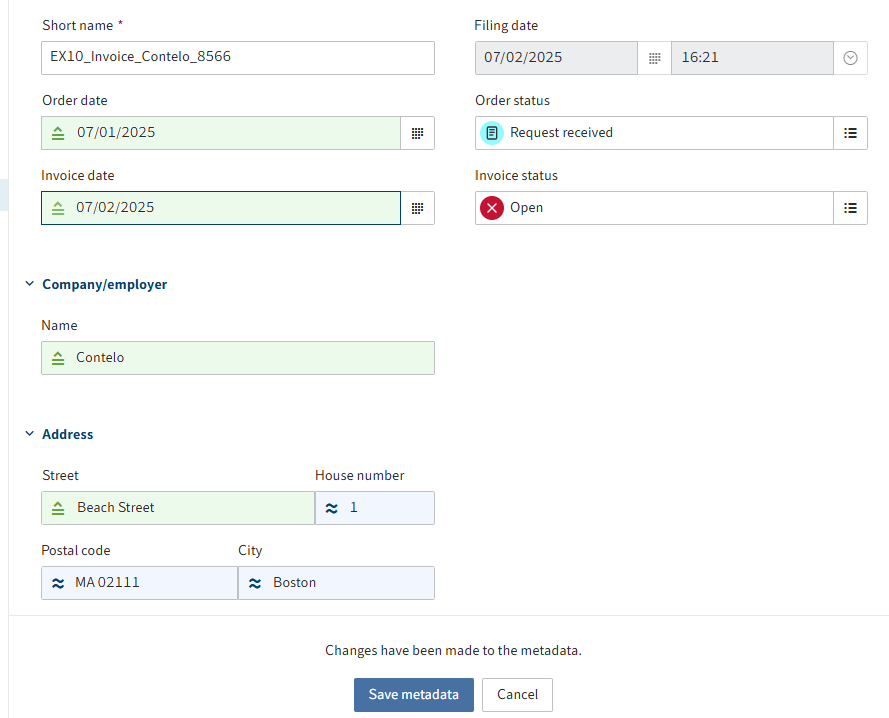Click the Request received status icon
Image resolution: width=889 pixels, height=718 pixels.
492,133
